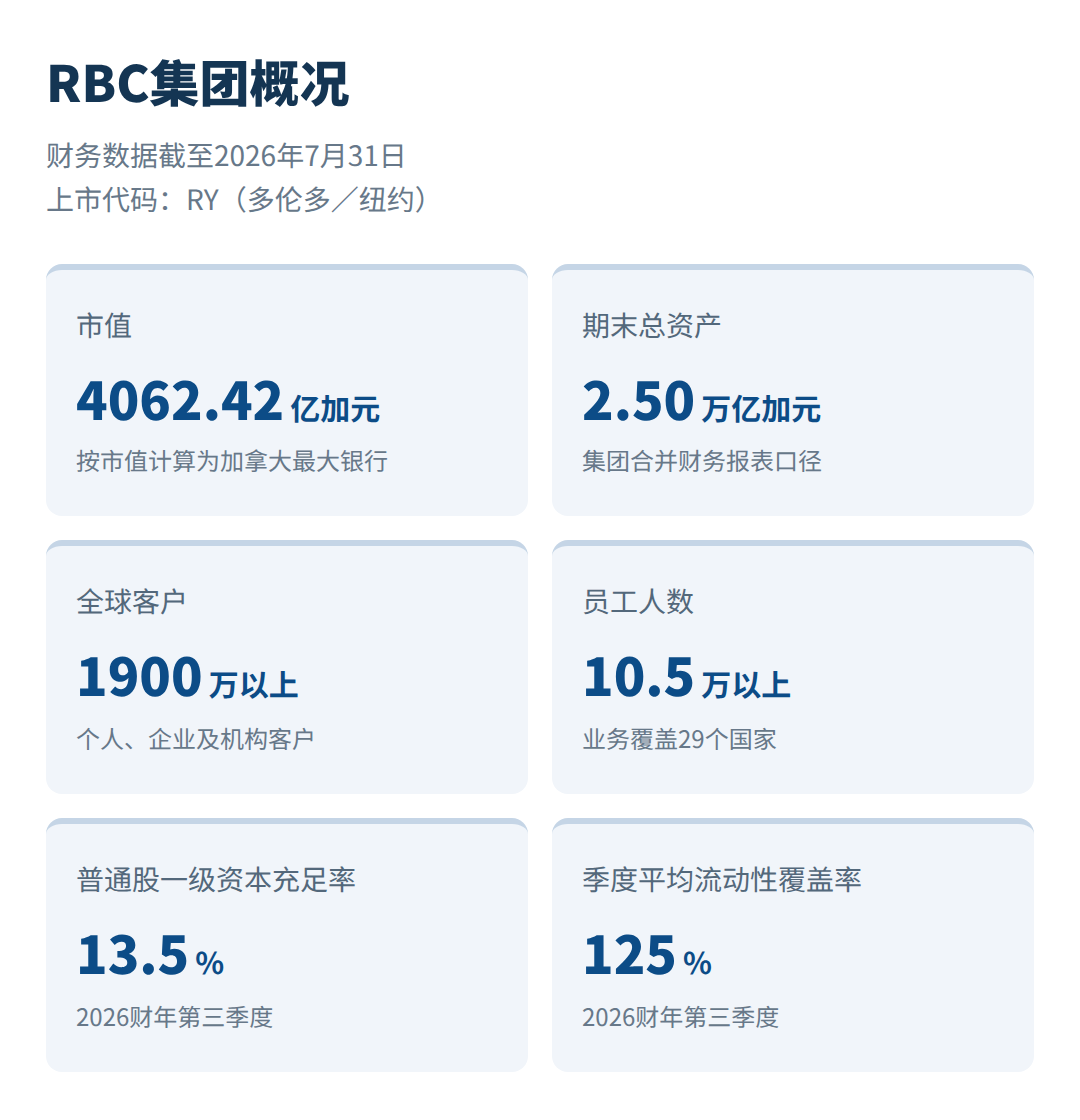The image size is (1080, 1120).
Task: Click the 期末总资产 card label
Action: coord(651,326)
